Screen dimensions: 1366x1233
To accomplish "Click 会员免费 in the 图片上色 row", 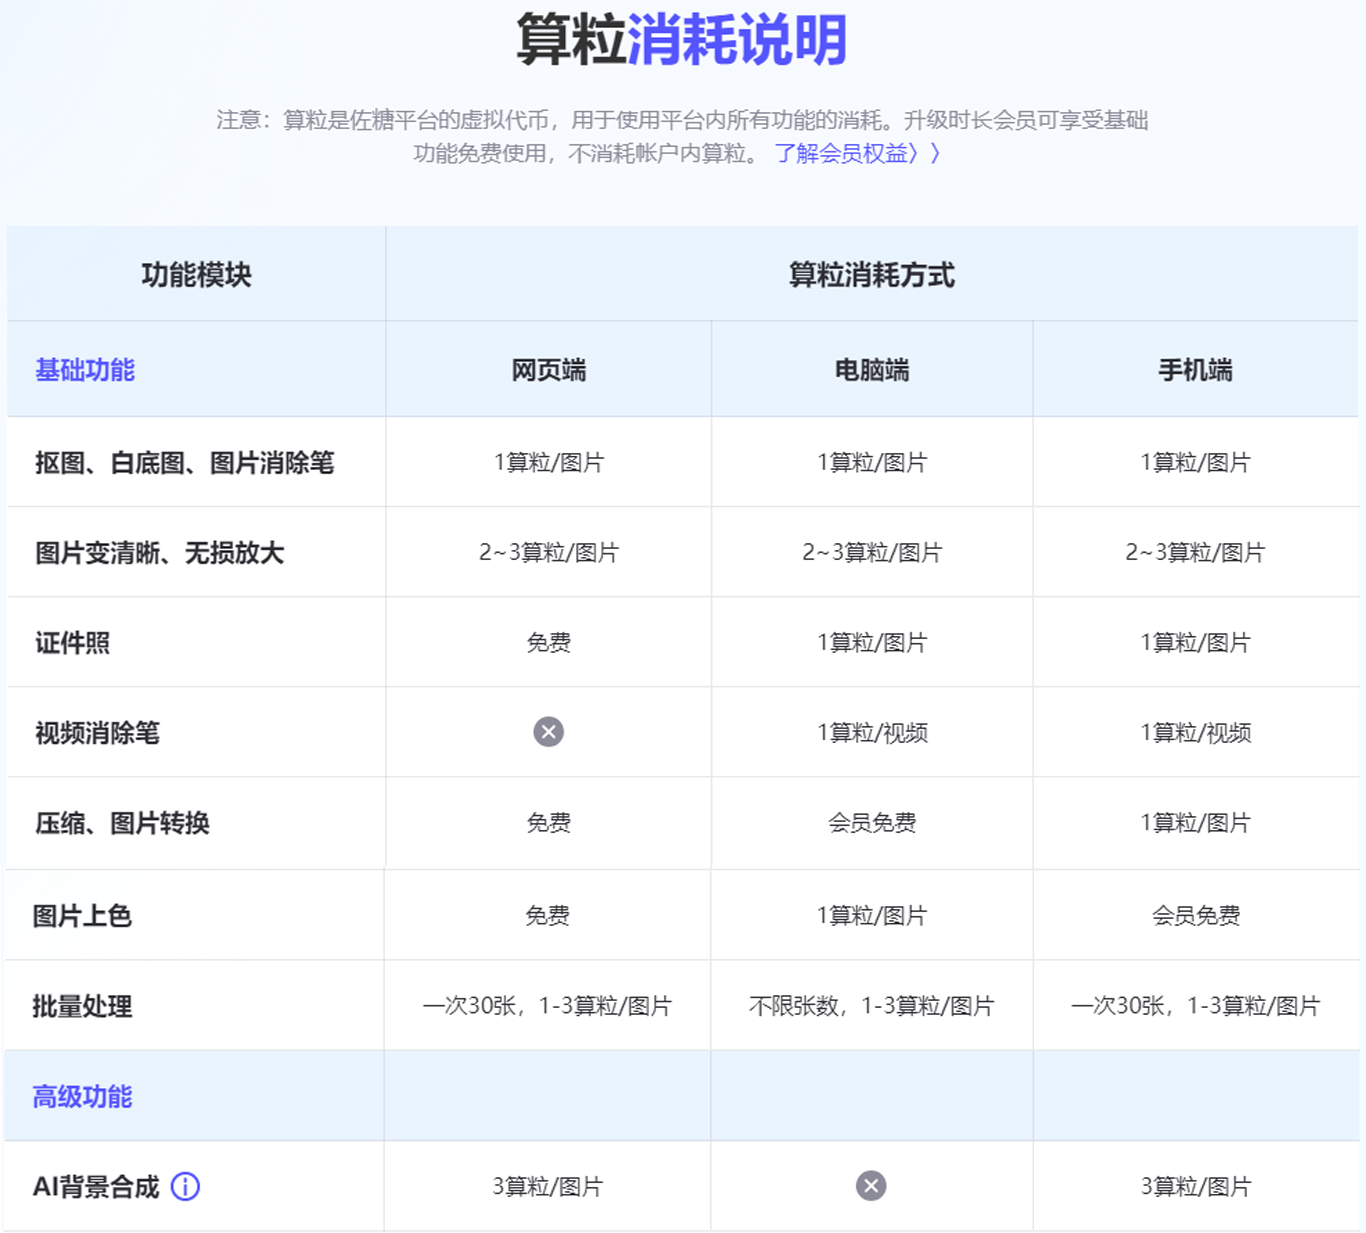I will coord(1196,916).
